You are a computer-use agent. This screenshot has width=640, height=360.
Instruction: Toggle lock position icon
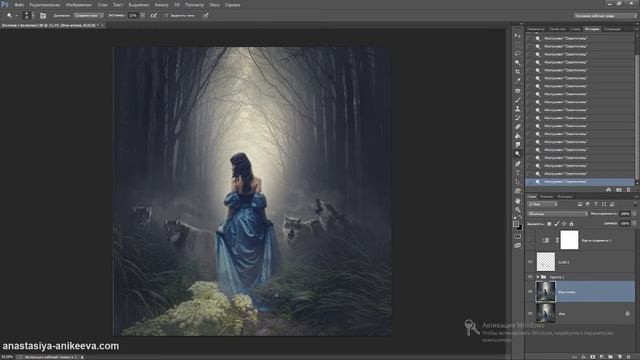[x=564, y=224]
